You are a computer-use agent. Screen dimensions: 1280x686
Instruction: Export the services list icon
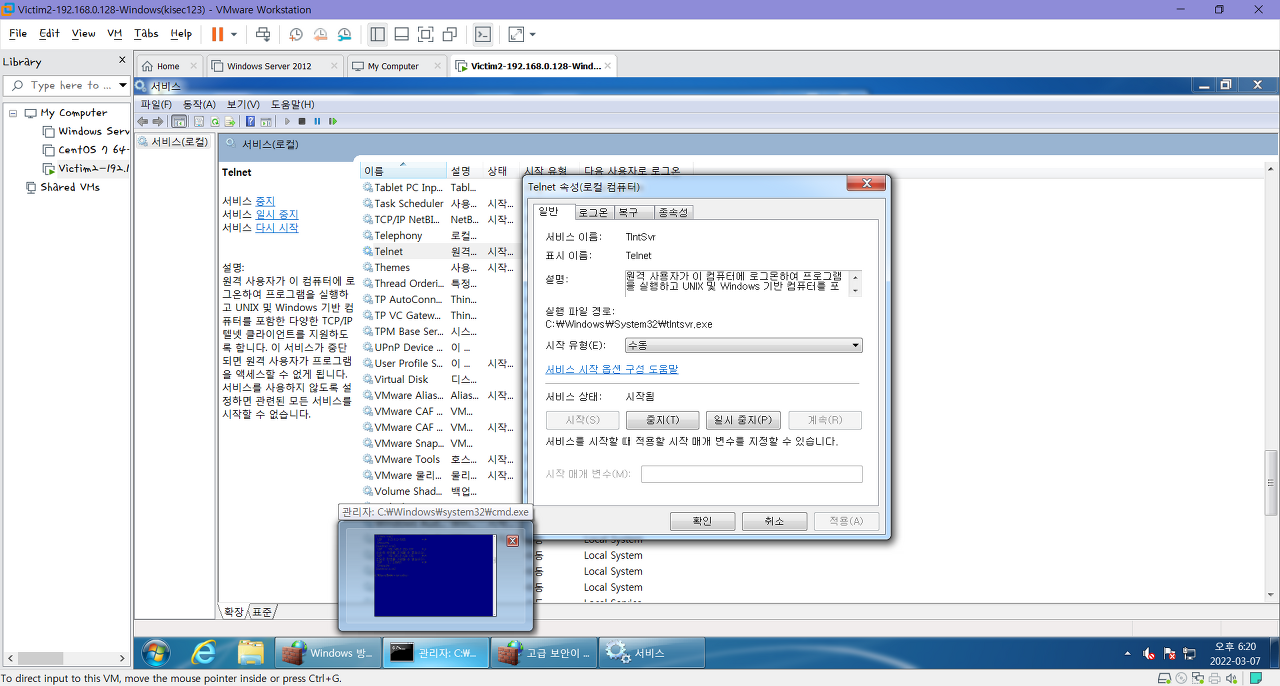pyautogui.click(x=230, y=121)
